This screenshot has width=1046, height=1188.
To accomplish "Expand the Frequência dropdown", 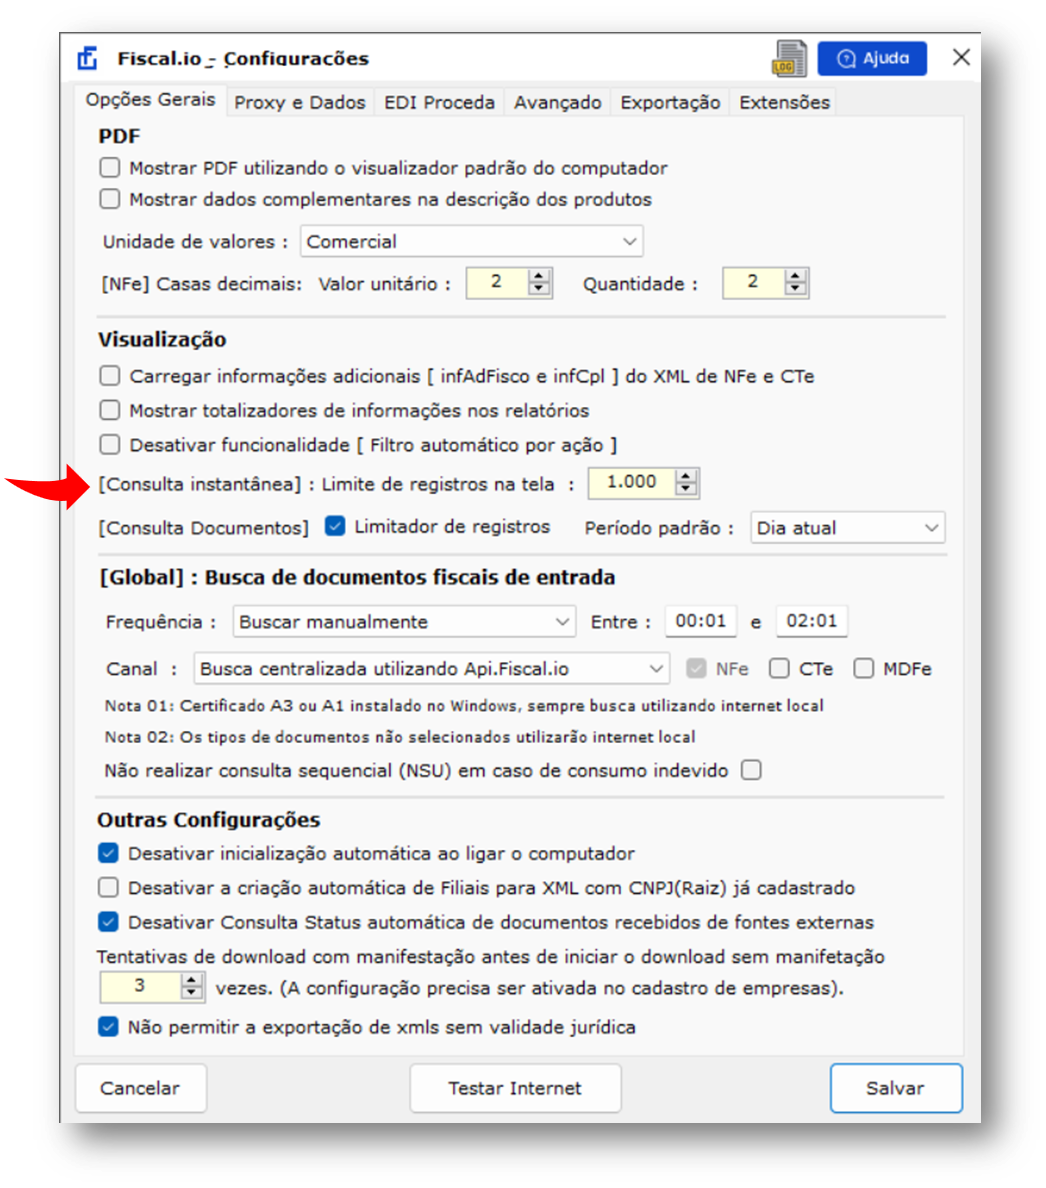I will pos(404,621).
